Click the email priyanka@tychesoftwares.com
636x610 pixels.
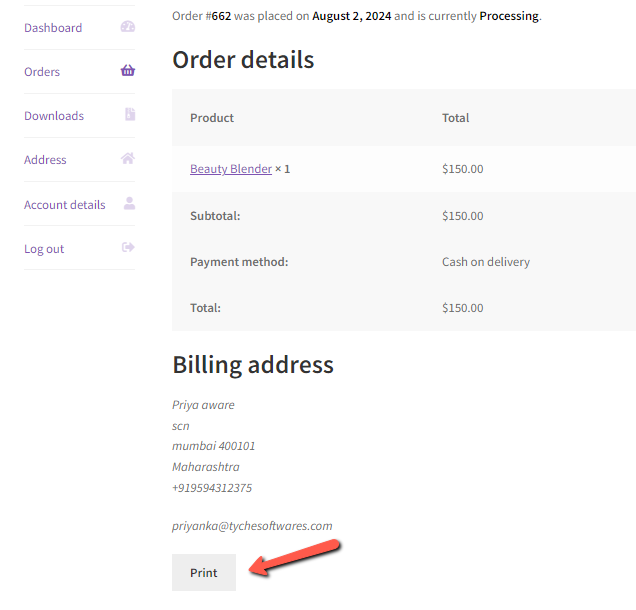(252, 526)
